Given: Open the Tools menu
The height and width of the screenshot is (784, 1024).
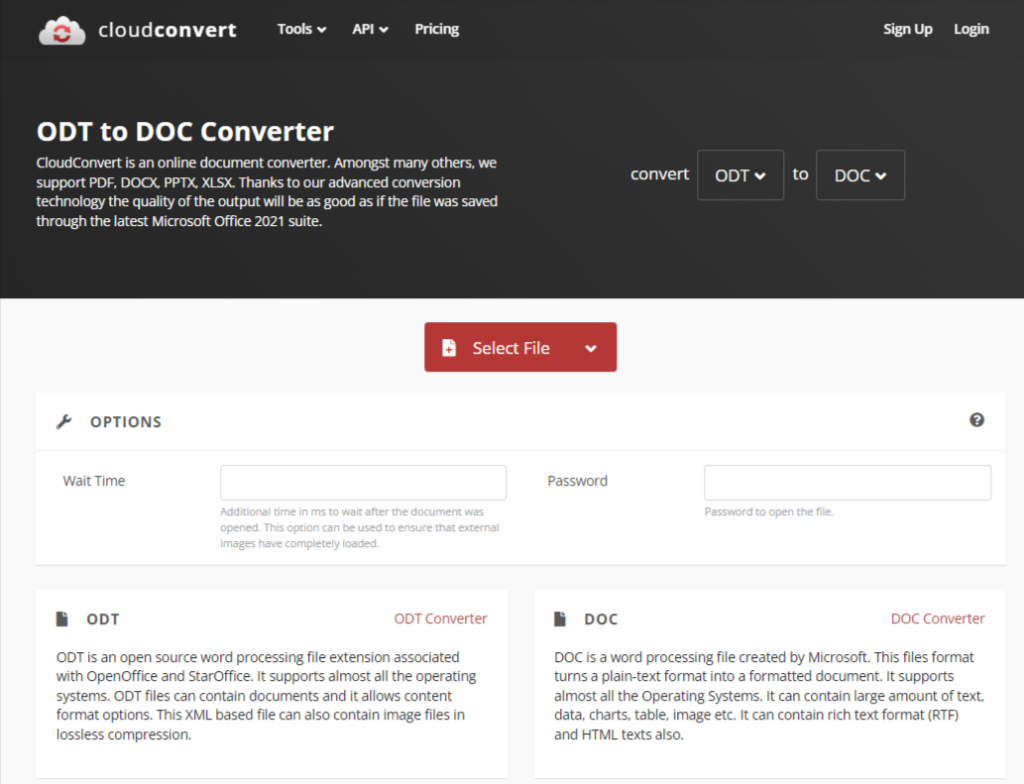Looking at the screenshot, I should pyautogui.click(x=294, y=29).
